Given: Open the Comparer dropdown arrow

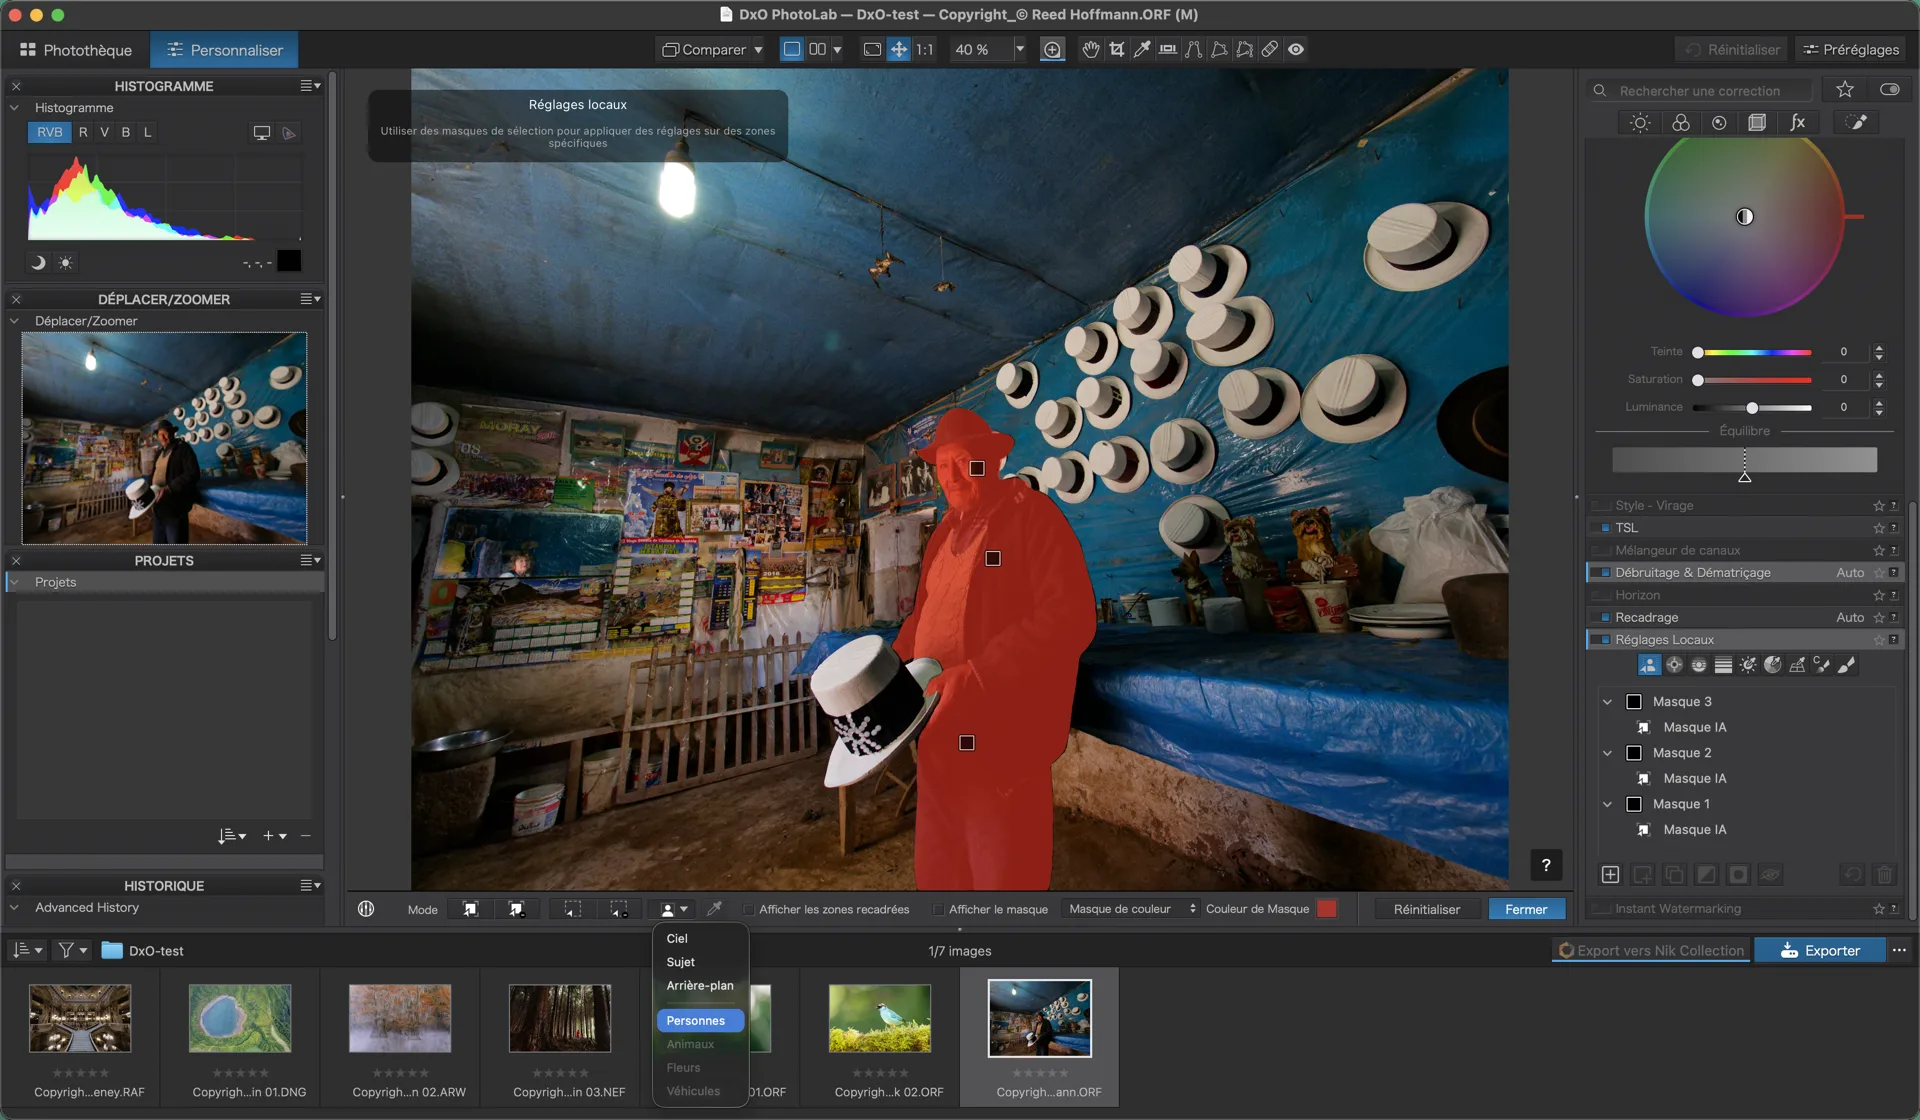Looking at the screenshot, I should [758, 49].
